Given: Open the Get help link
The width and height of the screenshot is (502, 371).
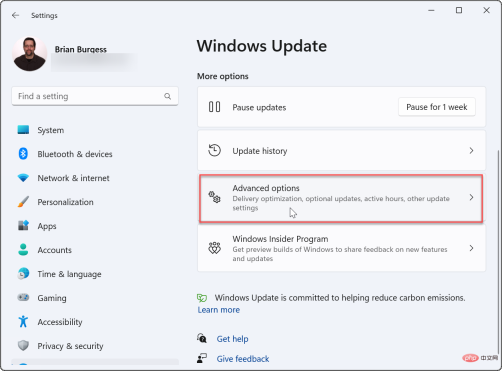Looking at the screenshot, I should (232, 339).
